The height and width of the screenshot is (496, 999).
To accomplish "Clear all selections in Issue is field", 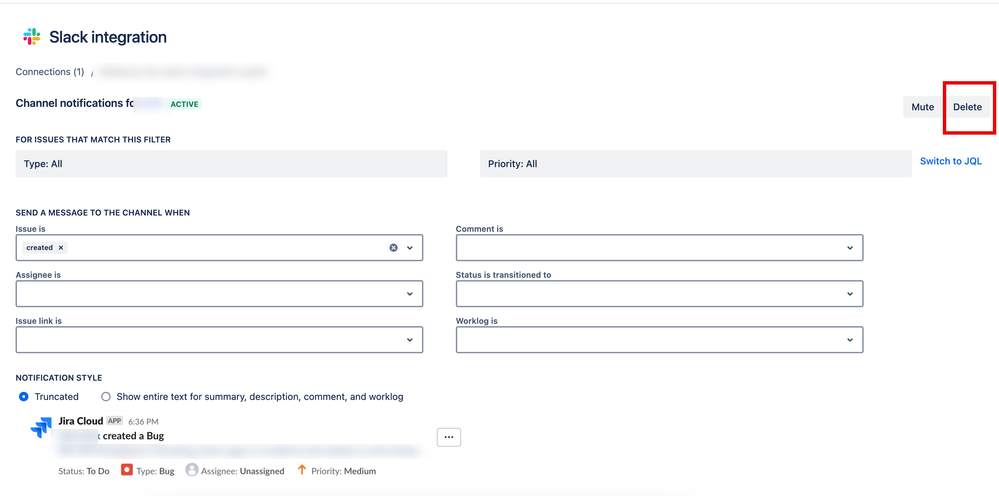I will coord(394,248).
